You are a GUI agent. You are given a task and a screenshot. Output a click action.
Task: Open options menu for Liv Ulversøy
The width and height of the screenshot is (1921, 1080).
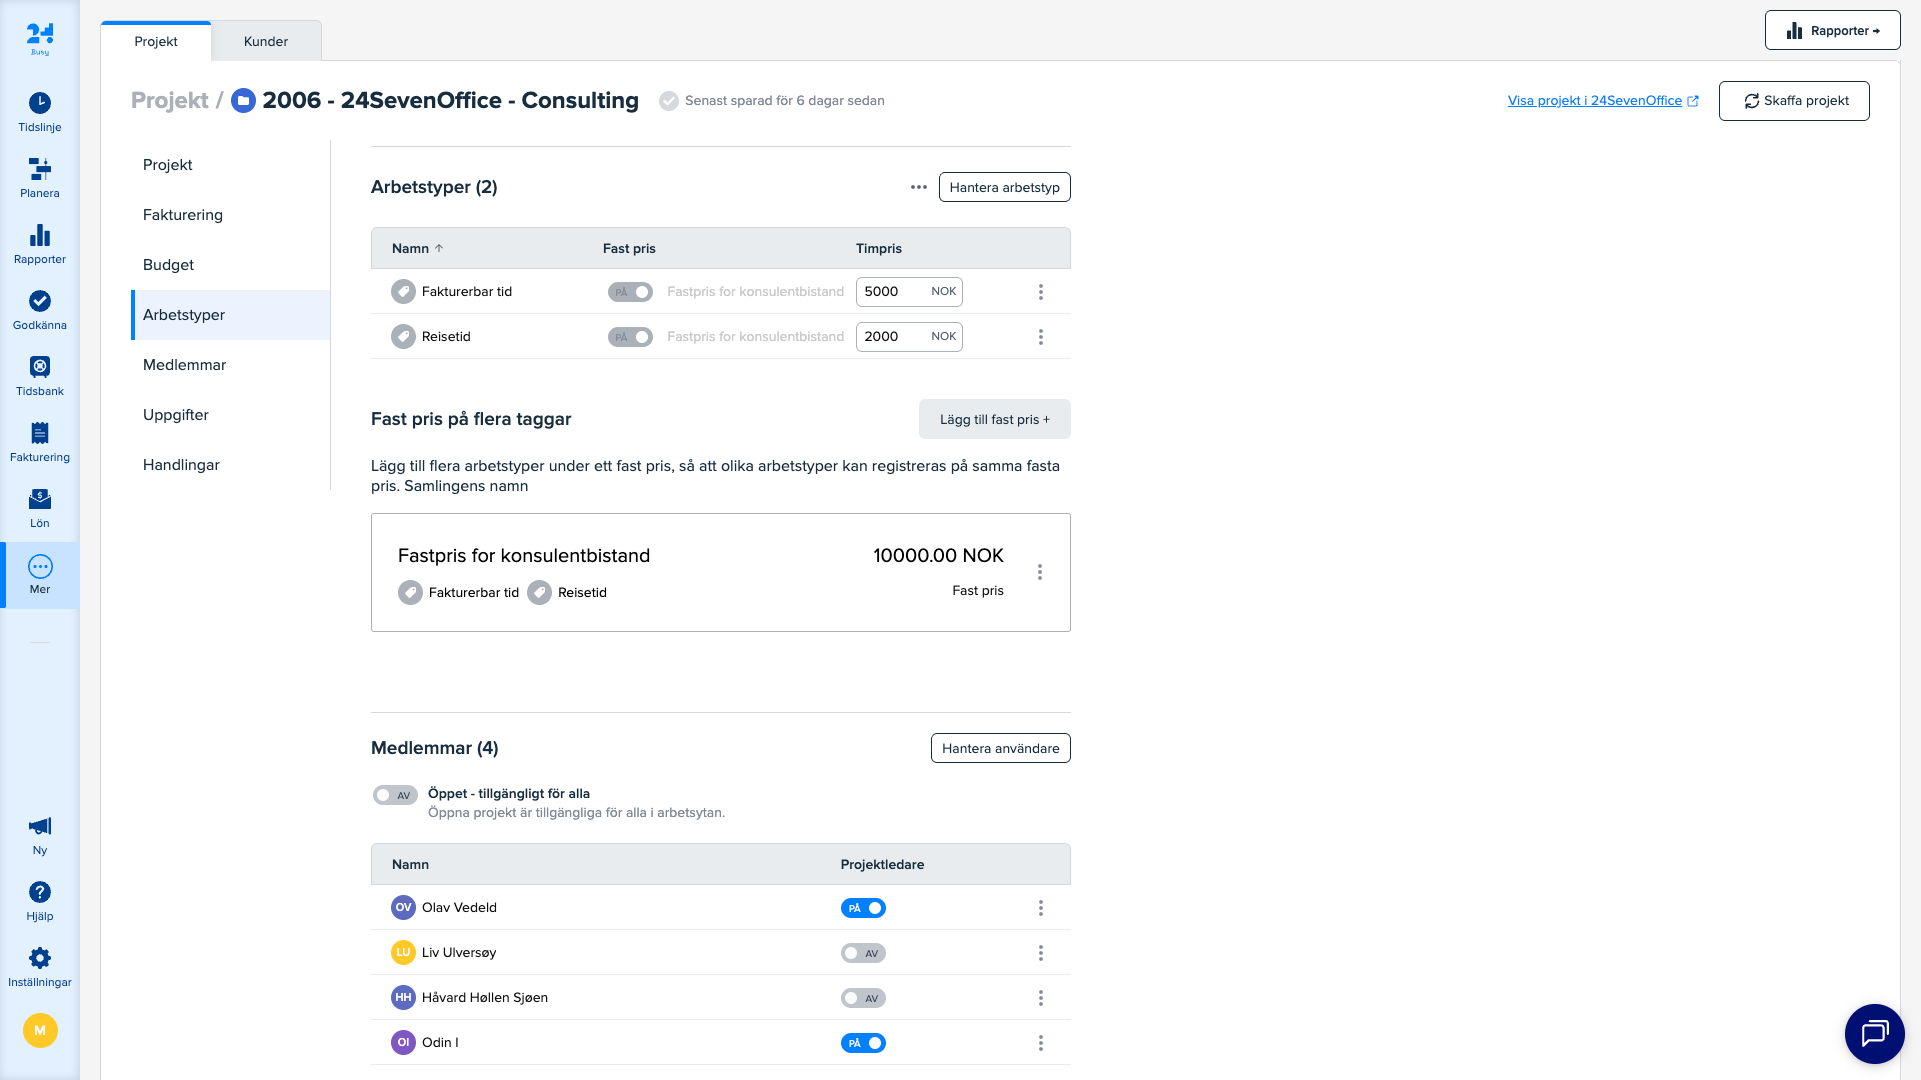point(1041,953)
